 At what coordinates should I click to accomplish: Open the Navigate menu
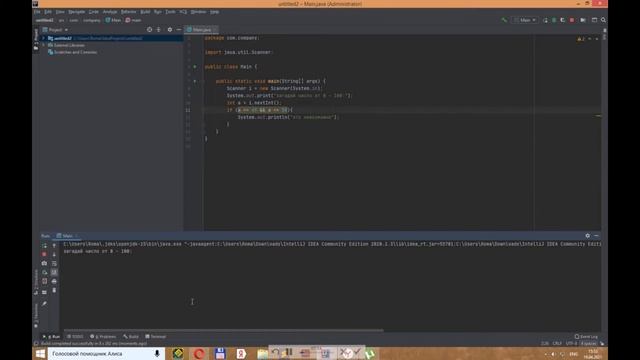tap(77, 12)
